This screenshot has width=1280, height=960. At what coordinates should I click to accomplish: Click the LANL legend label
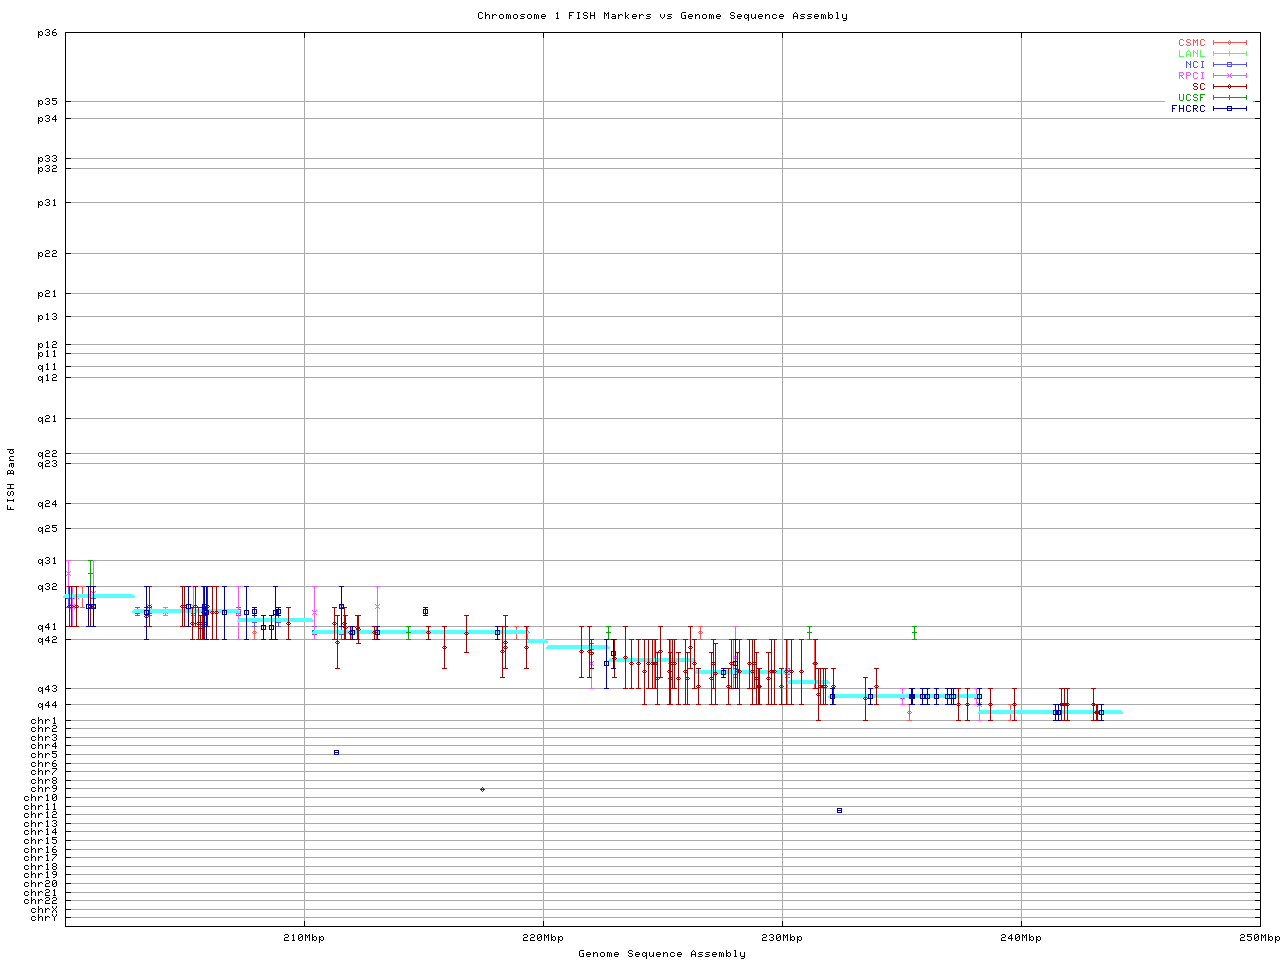point(1192,54)
